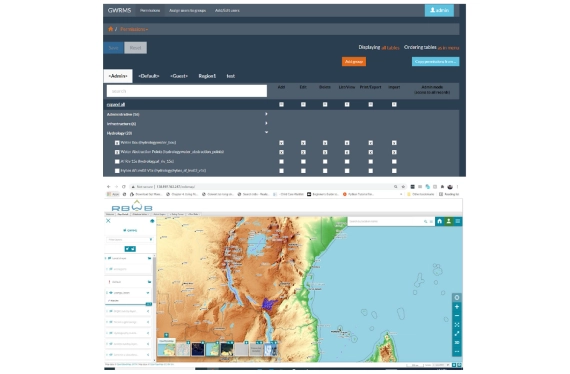Close the layers side panel with X
The image size is (570, 374).
tap(108, 221)
